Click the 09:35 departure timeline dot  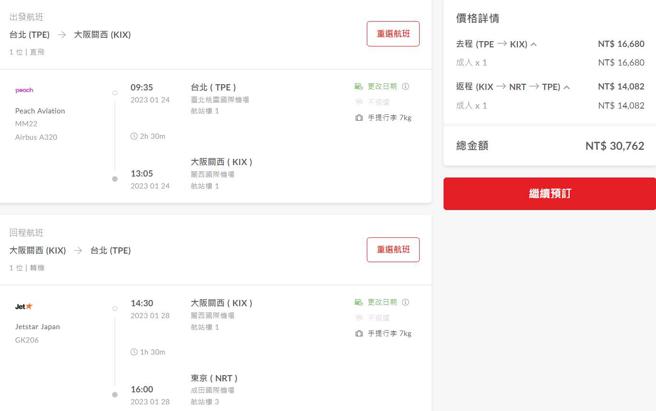click(x=115, y=92)
